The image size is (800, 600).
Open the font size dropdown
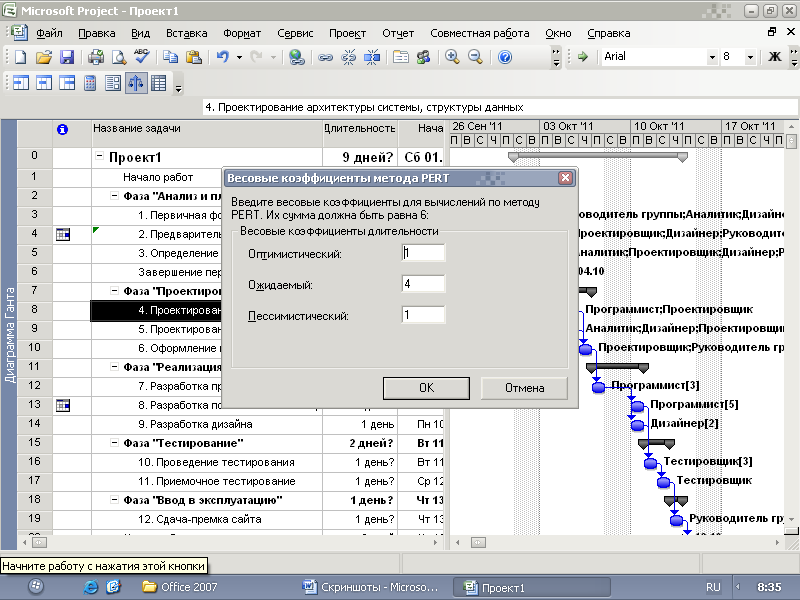click(751, 57)
